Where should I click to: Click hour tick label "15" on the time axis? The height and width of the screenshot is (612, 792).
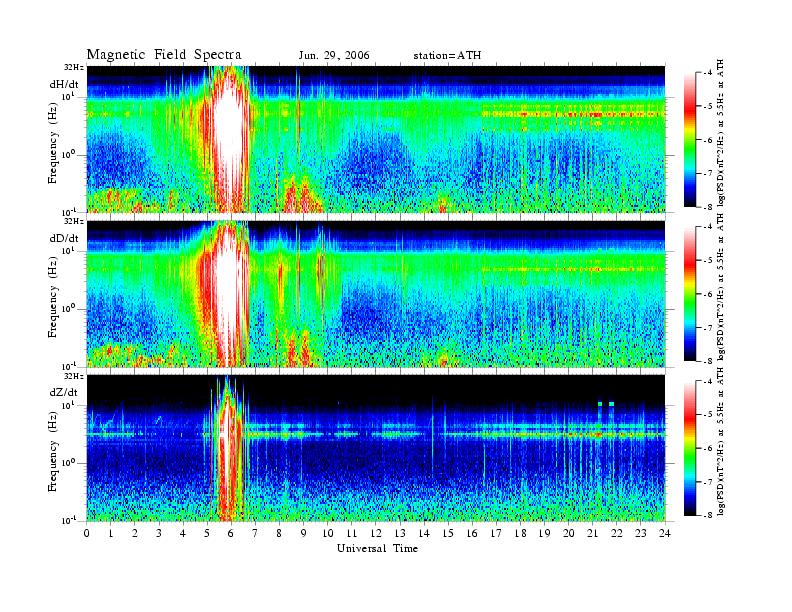448,534
